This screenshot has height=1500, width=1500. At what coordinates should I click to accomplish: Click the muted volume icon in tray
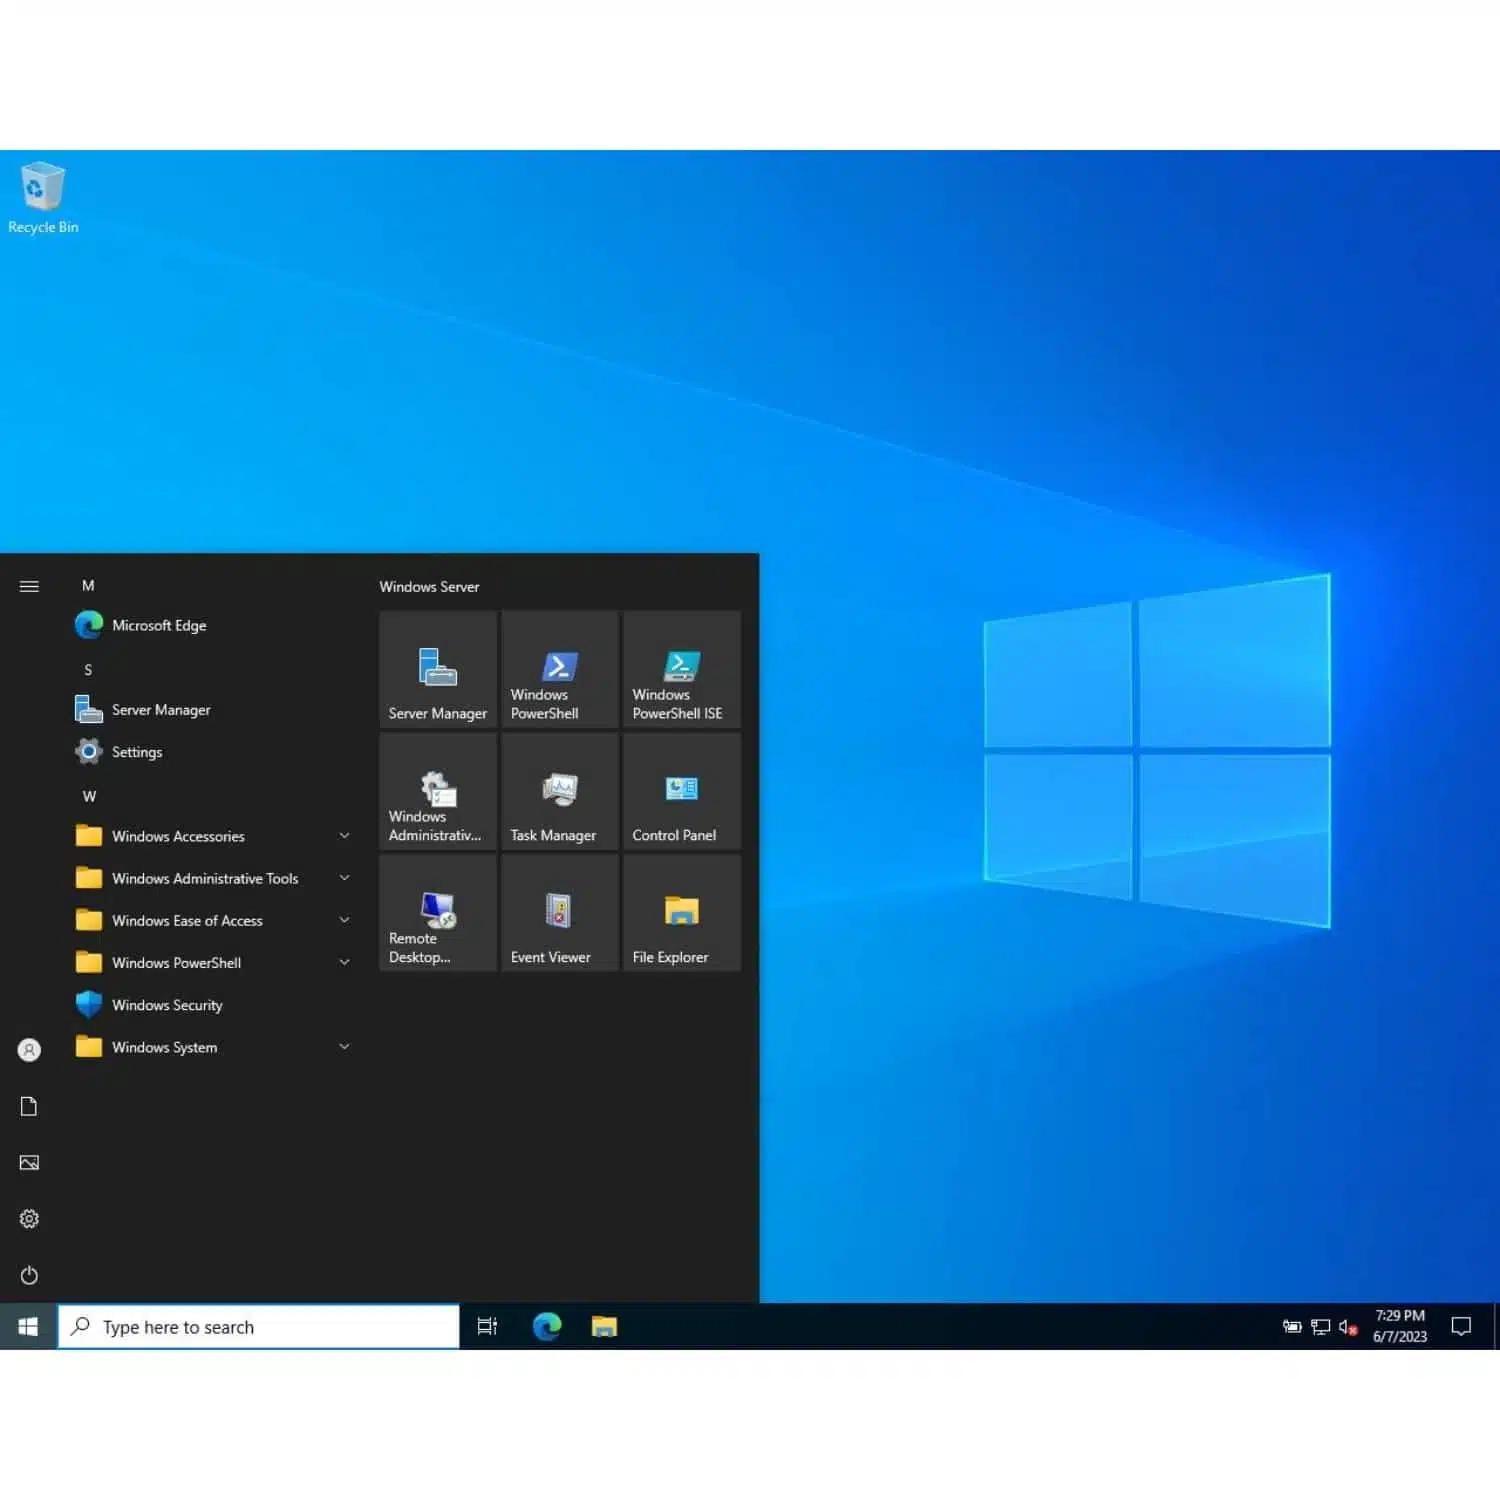click(x=1348, y=1327)
